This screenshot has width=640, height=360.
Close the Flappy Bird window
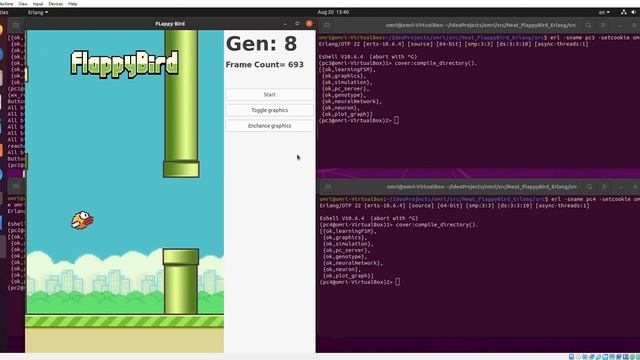click(309, 24)
